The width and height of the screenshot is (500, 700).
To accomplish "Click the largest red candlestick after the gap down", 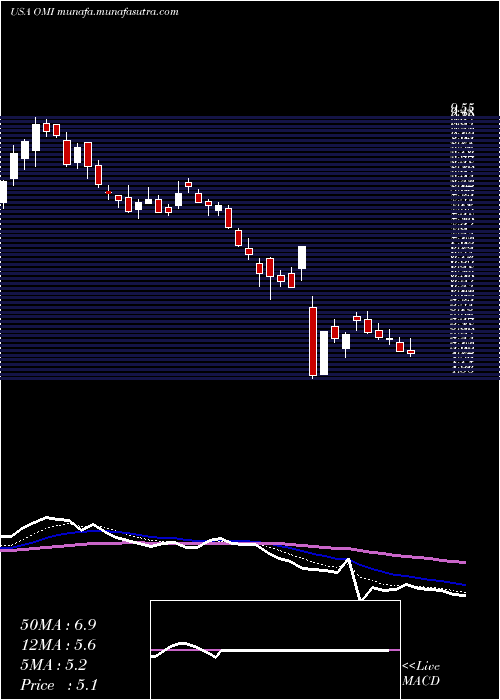I will [313, 341].
